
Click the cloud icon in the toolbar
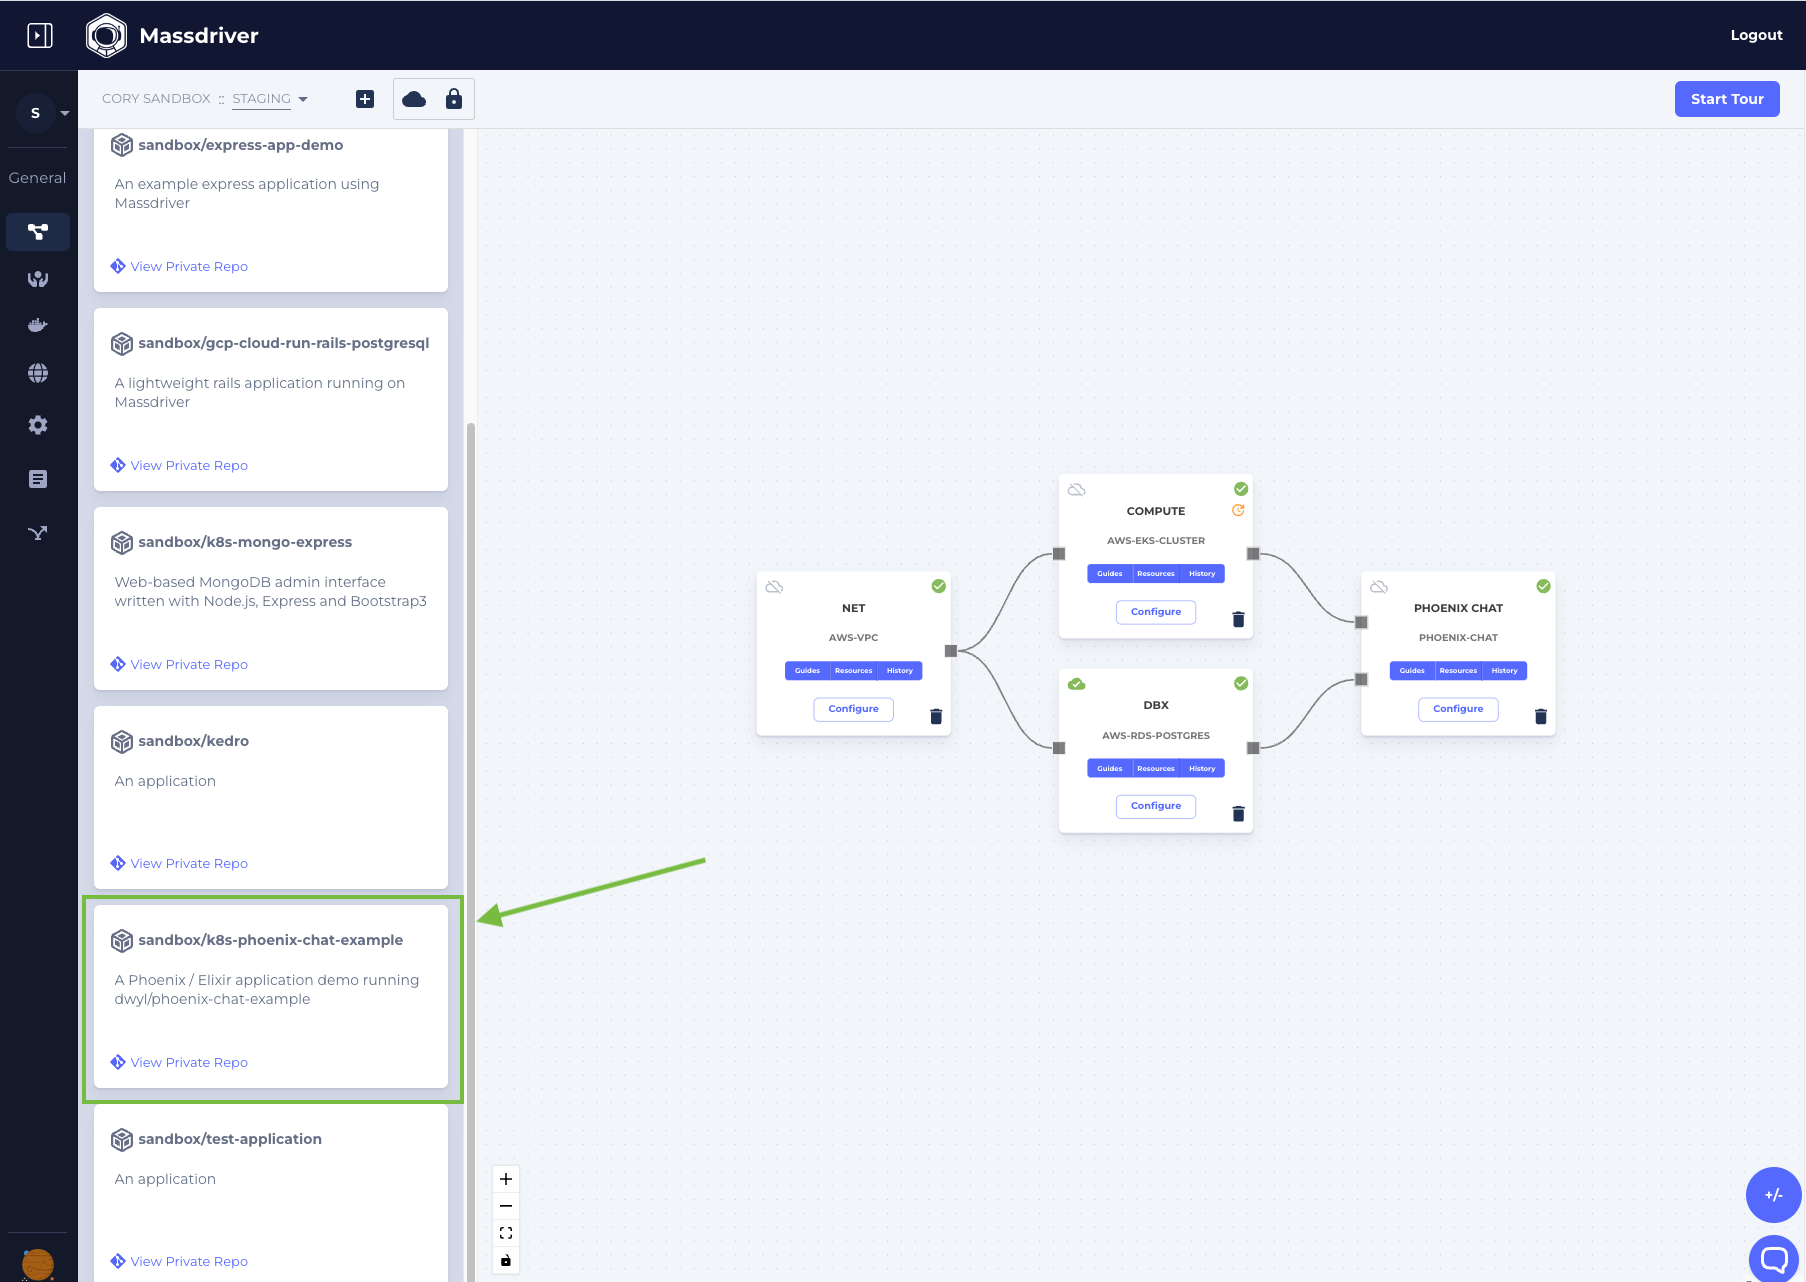(414, 99)
